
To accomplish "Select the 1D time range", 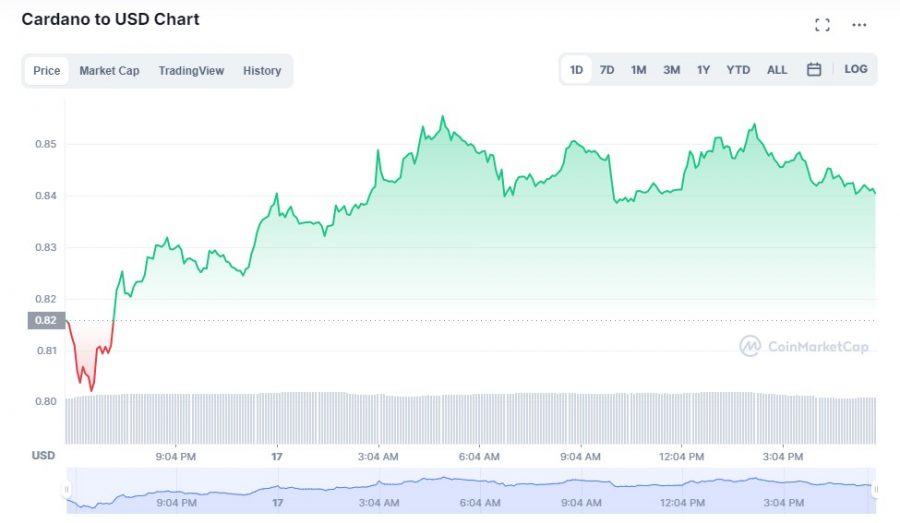I will (577, 70).
